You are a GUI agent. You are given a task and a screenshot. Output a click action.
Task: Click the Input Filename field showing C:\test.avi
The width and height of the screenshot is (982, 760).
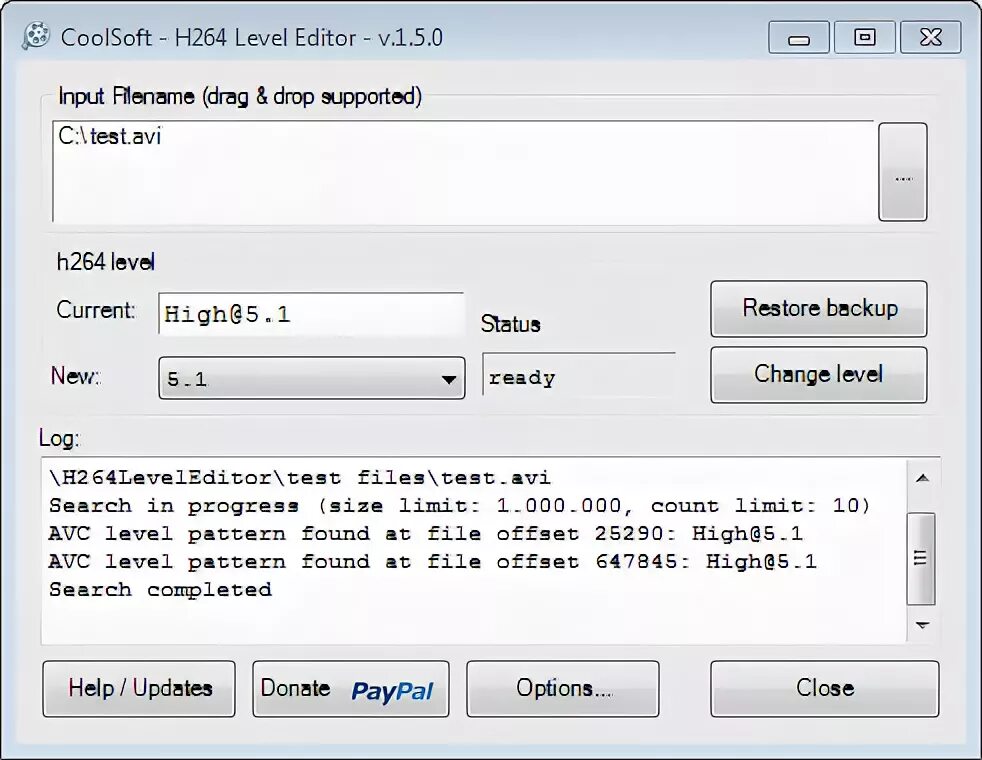coord(463,172)
